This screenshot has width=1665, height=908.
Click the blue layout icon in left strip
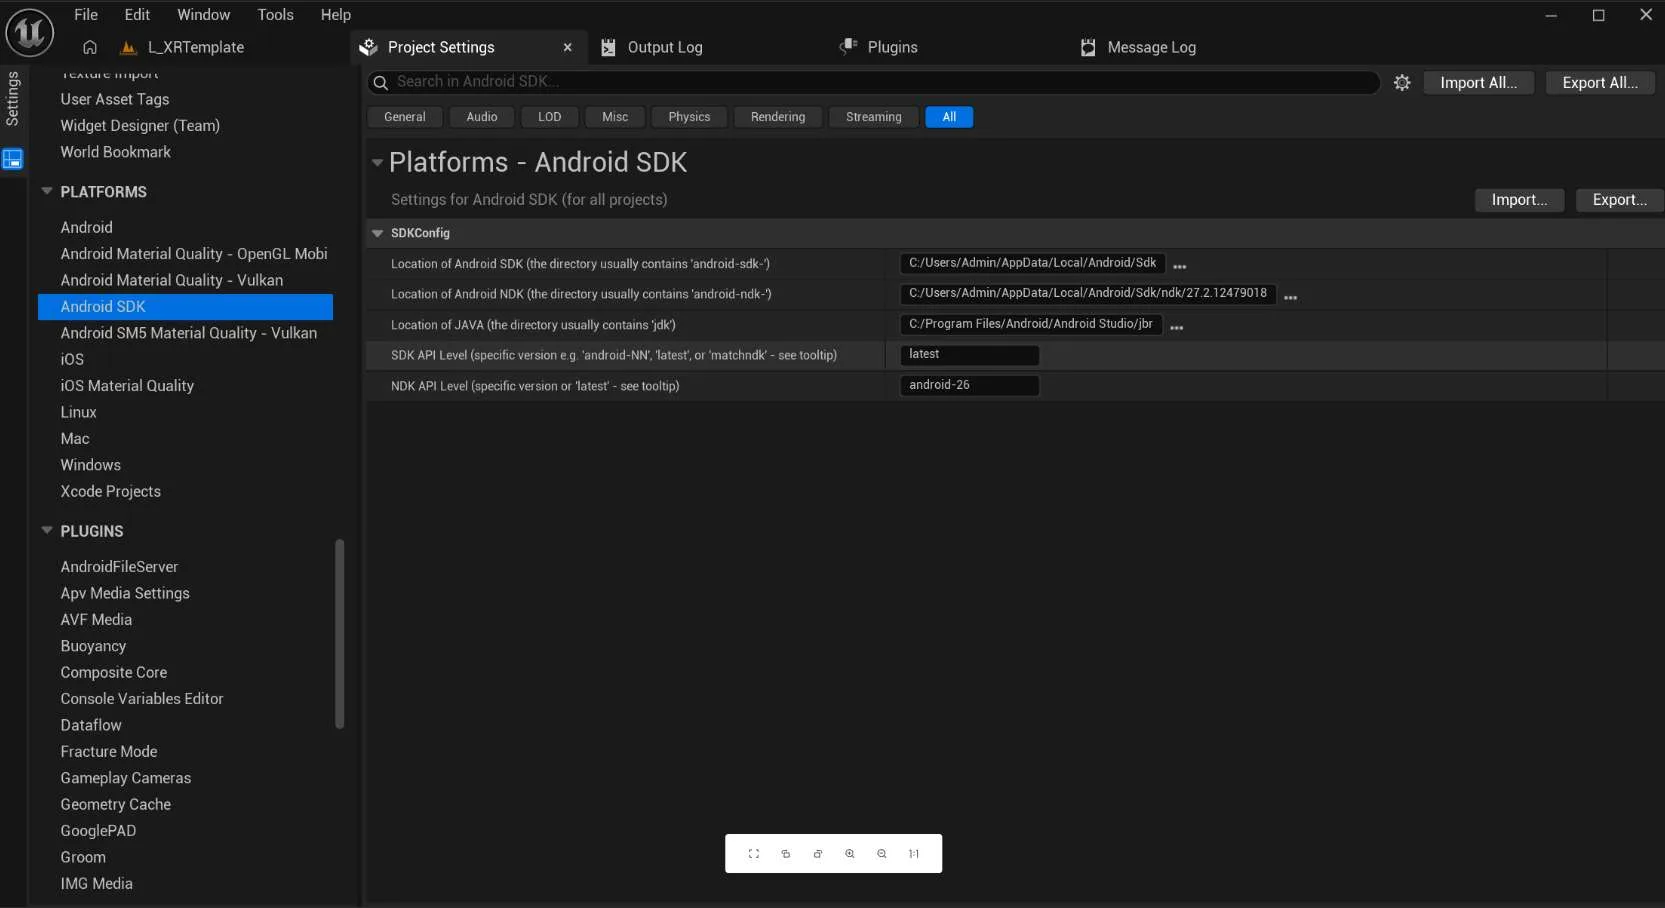coord(12,159)
